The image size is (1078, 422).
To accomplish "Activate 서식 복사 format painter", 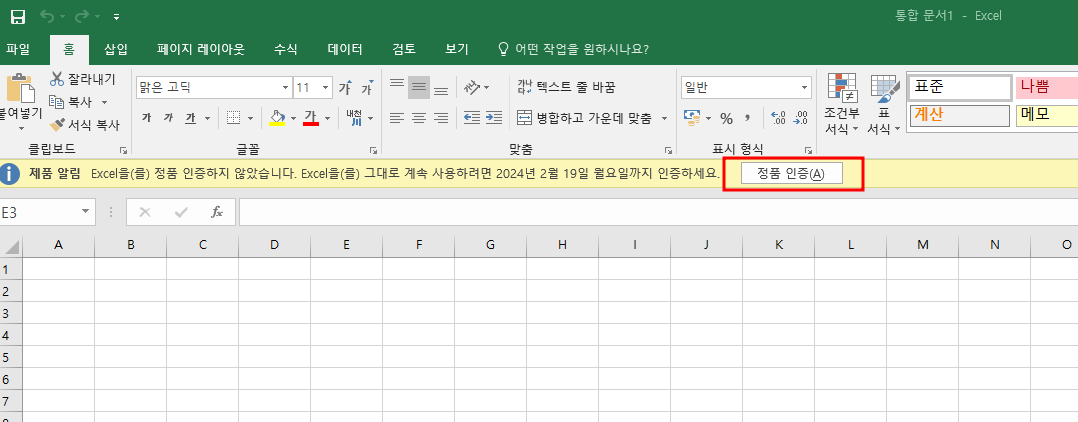I will [85, 125].
